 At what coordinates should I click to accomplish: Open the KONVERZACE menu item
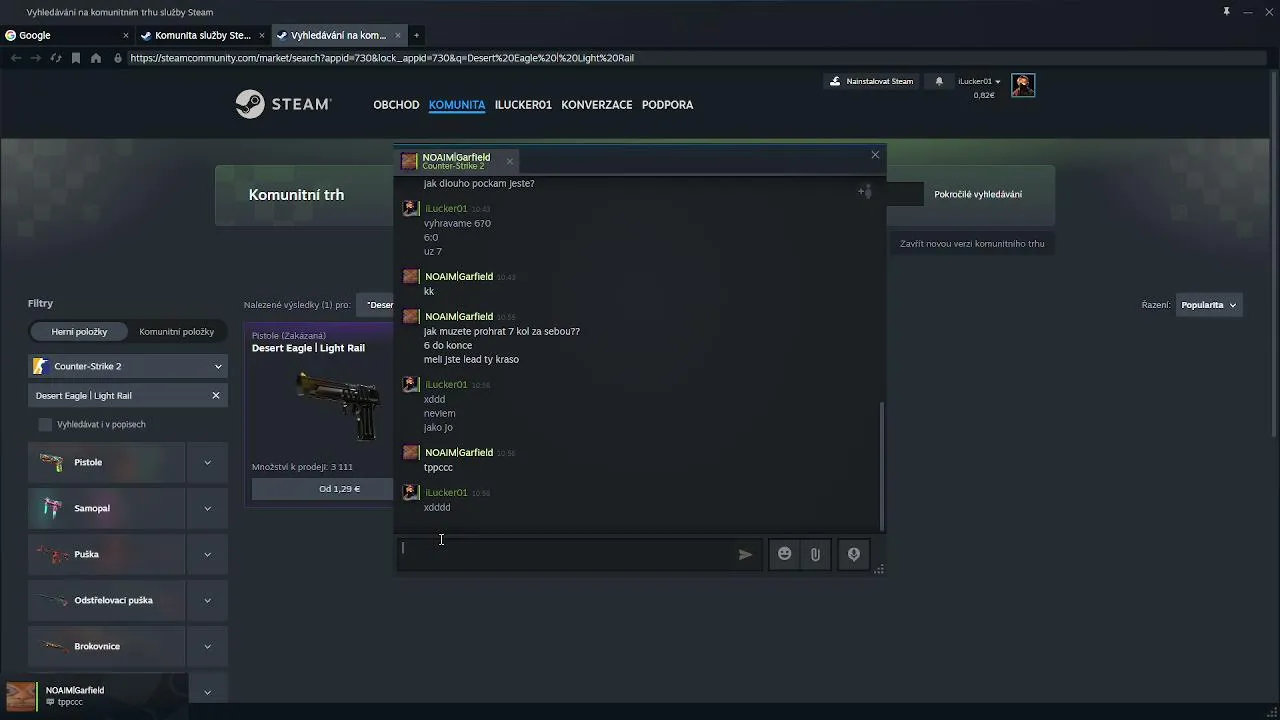tap(597, 104)
